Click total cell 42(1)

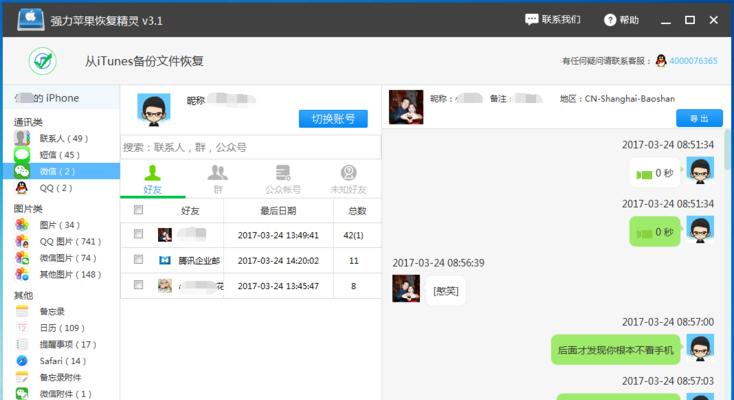coord(353,235)
